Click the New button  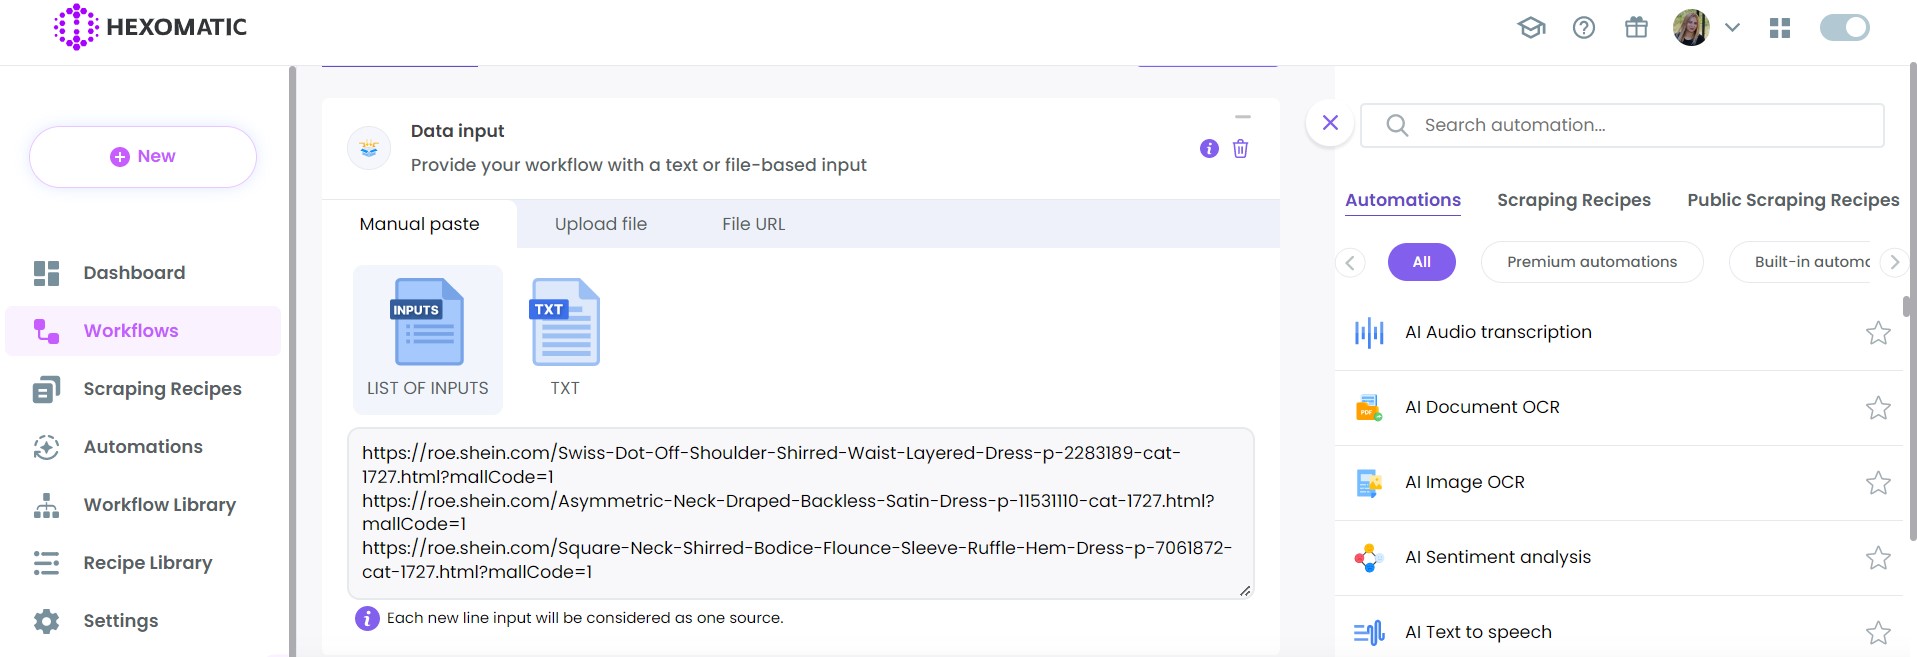point(143,157)
